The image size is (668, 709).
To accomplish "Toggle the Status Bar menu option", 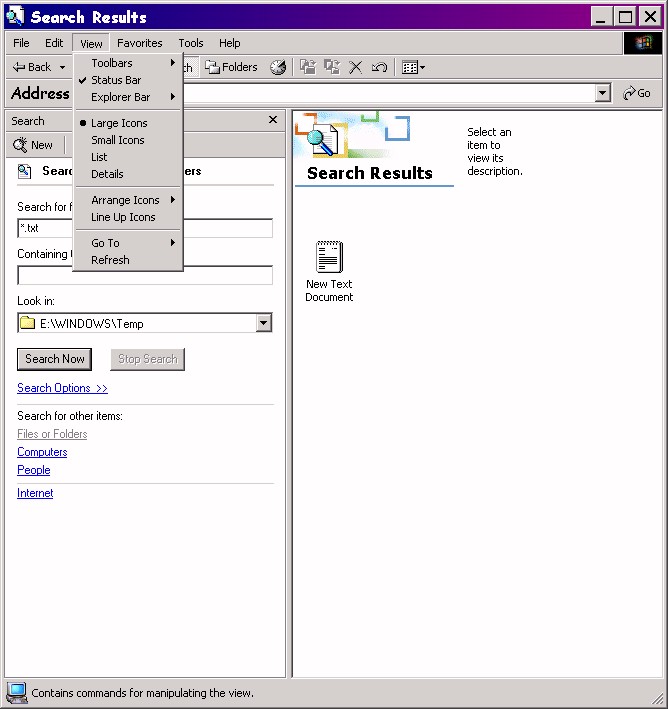I will [x=128, y=80].
